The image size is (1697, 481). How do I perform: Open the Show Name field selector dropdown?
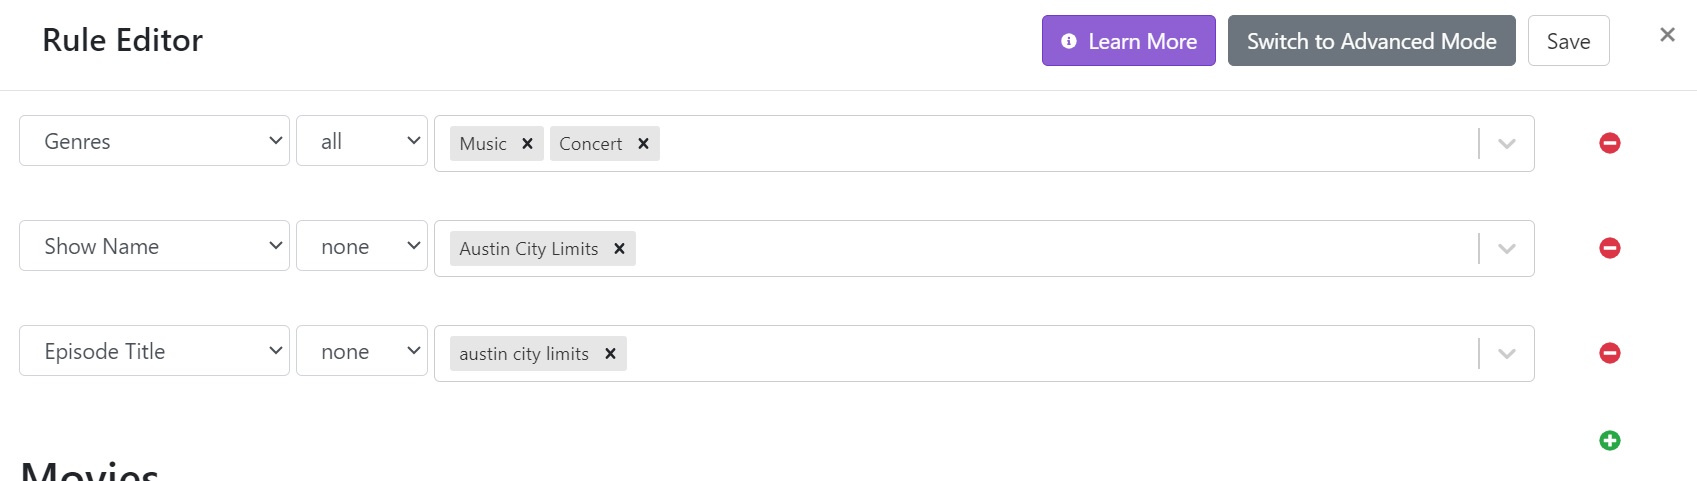point(154,246)
